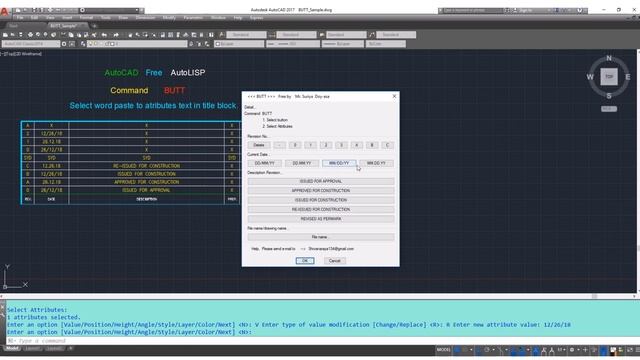Viewport: 640px width, 360px height.
Task: Click the Layer Properties Manager icon
Action: pyautogui.click(x=83, y=44)
